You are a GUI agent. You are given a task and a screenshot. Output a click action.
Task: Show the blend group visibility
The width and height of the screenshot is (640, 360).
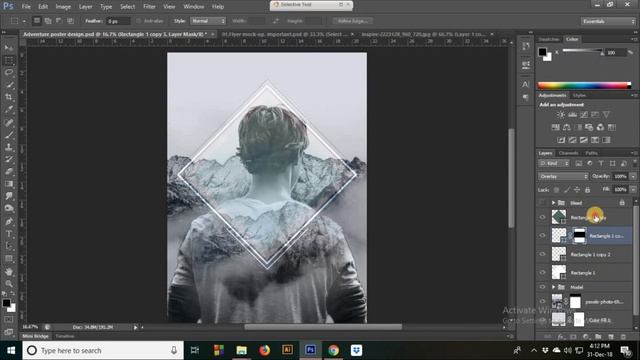coord(542,202)
